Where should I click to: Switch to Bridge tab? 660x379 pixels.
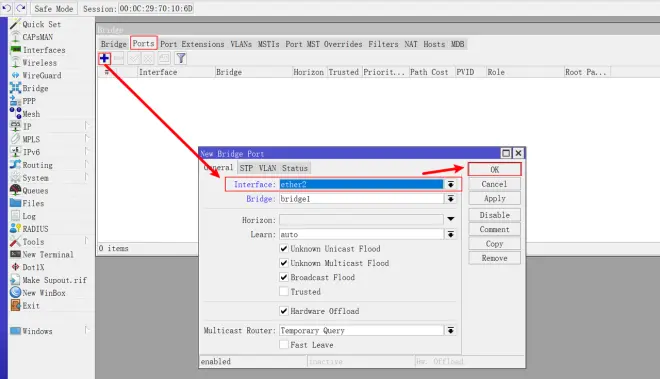click(x=113, y=44)
